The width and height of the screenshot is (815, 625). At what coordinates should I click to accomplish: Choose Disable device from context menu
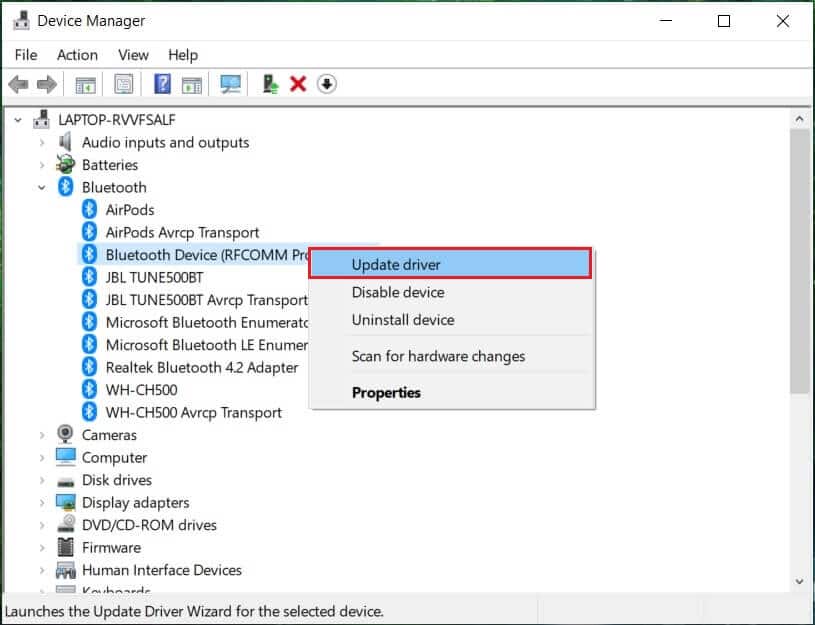click(x=452, y=292)
